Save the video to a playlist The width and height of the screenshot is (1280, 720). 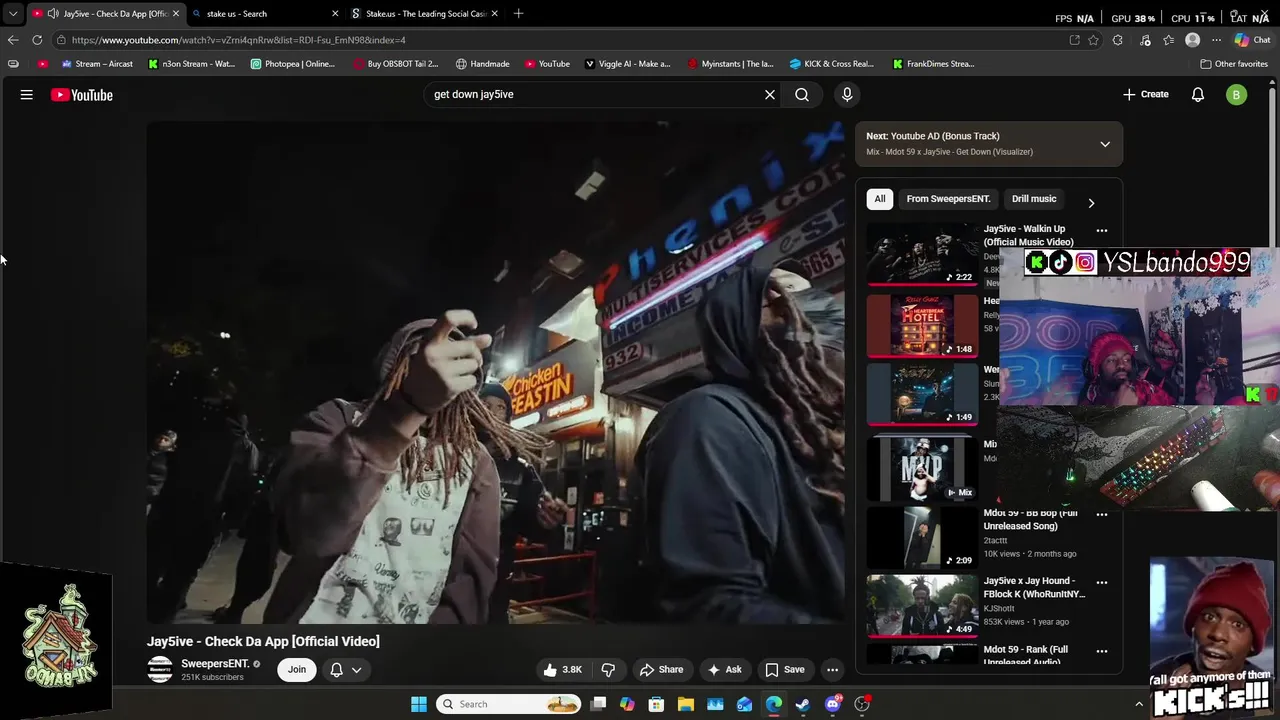coord(785,670)
